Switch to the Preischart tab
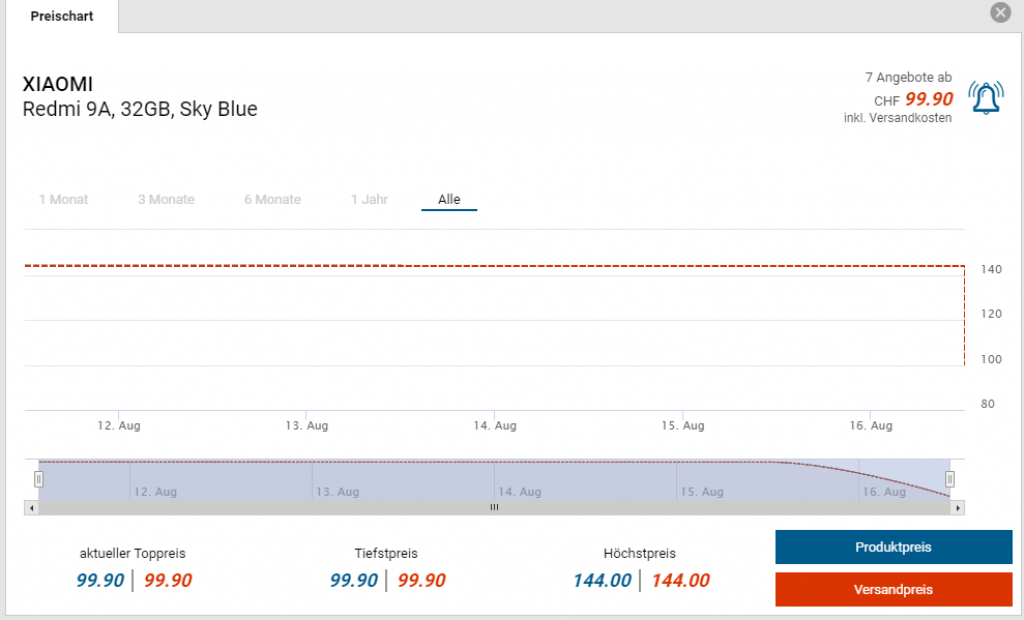 pyautogui.click(x=62, y=17)
